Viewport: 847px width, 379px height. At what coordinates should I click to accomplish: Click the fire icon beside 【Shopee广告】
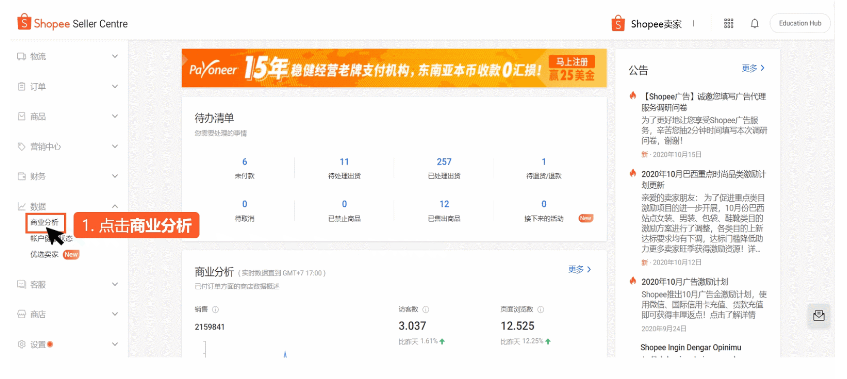[x=633, y=96]
